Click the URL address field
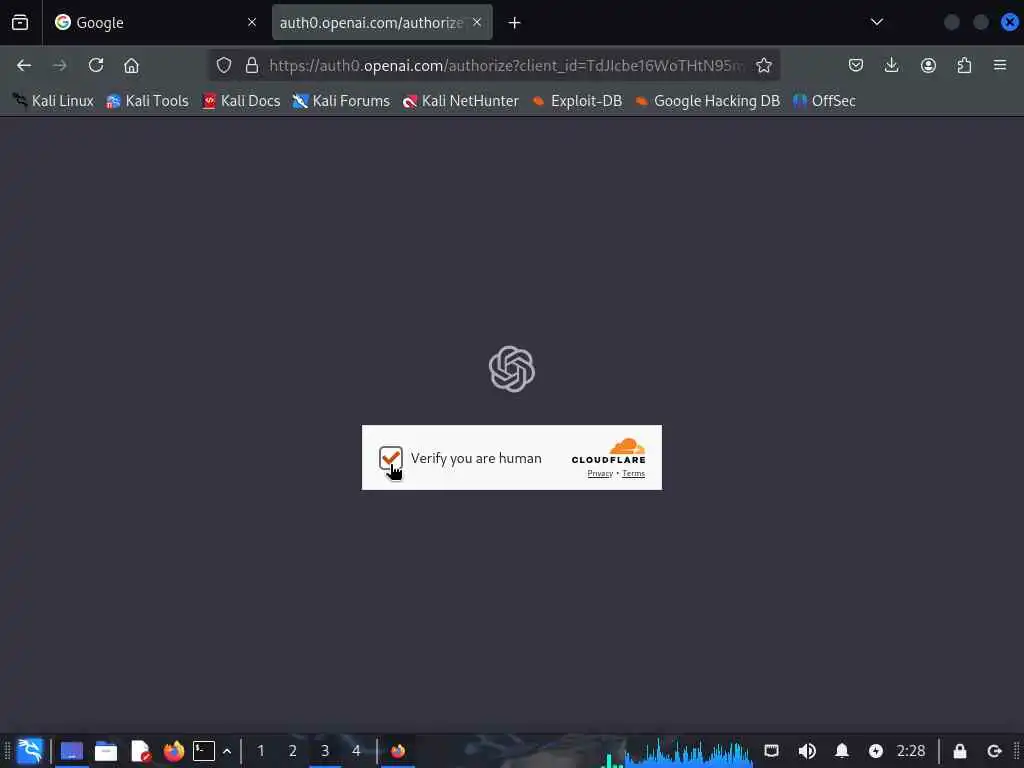This screenshot has height=768, width=1024. (506, 65)
